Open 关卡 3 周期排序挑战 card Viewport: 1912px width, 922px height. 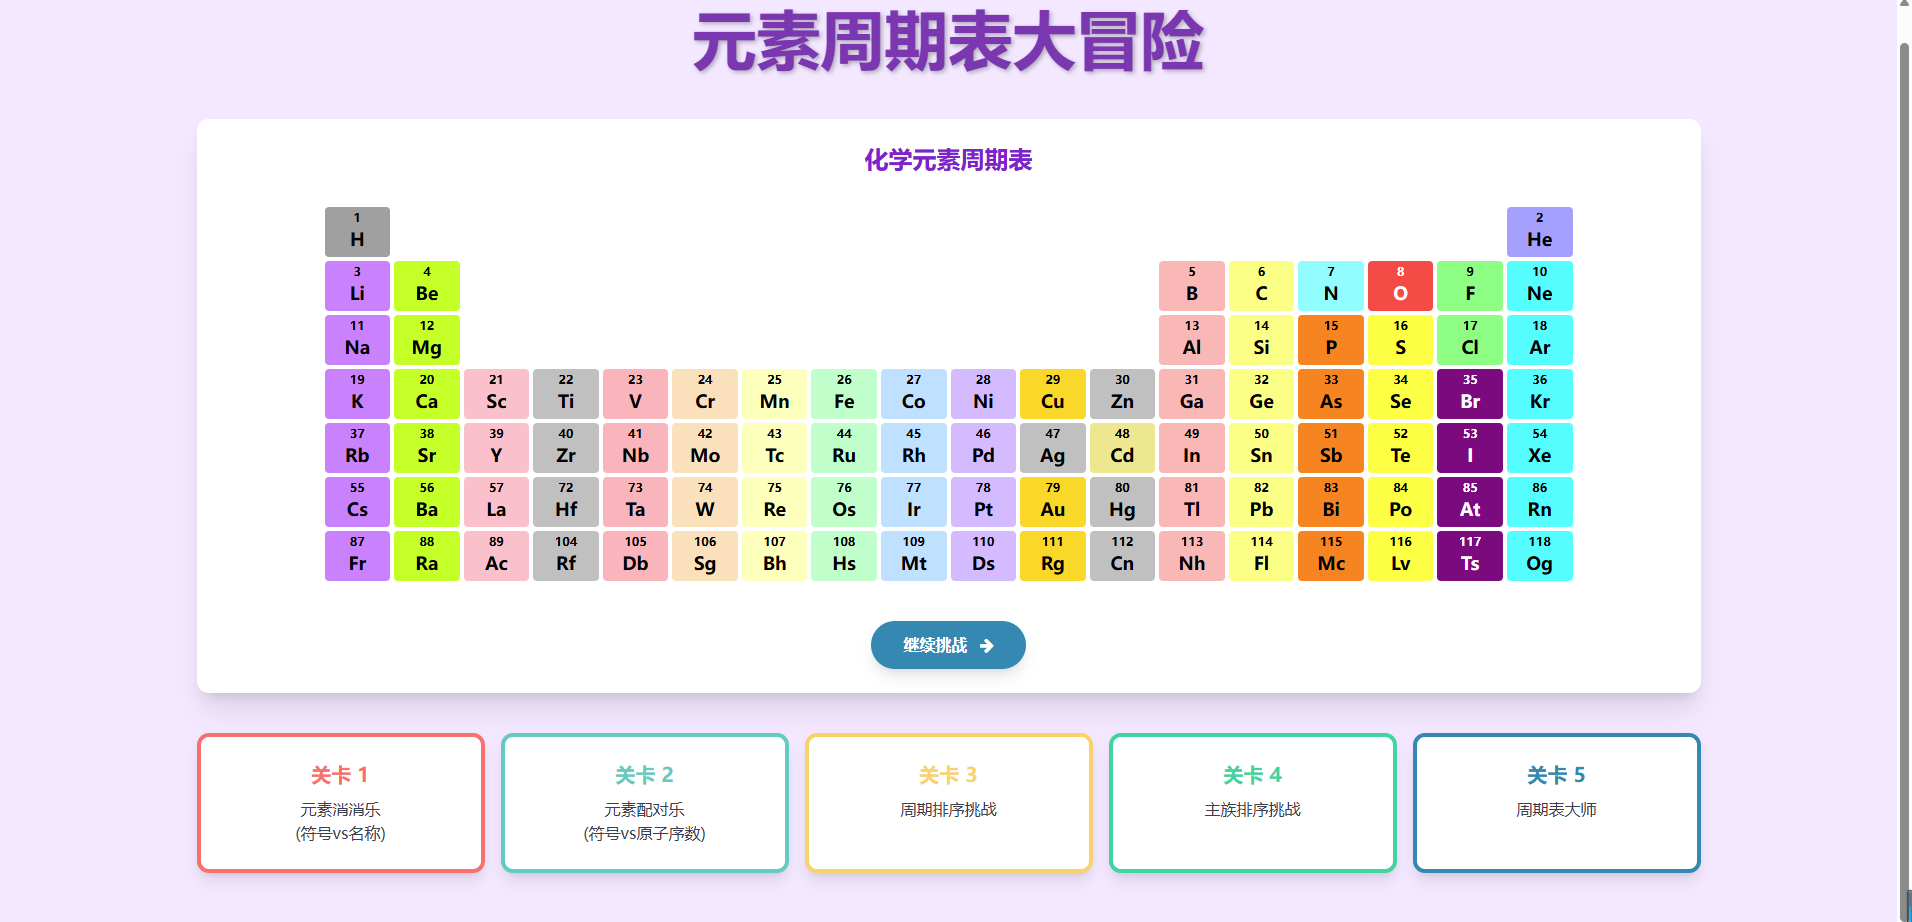[948, 803]
